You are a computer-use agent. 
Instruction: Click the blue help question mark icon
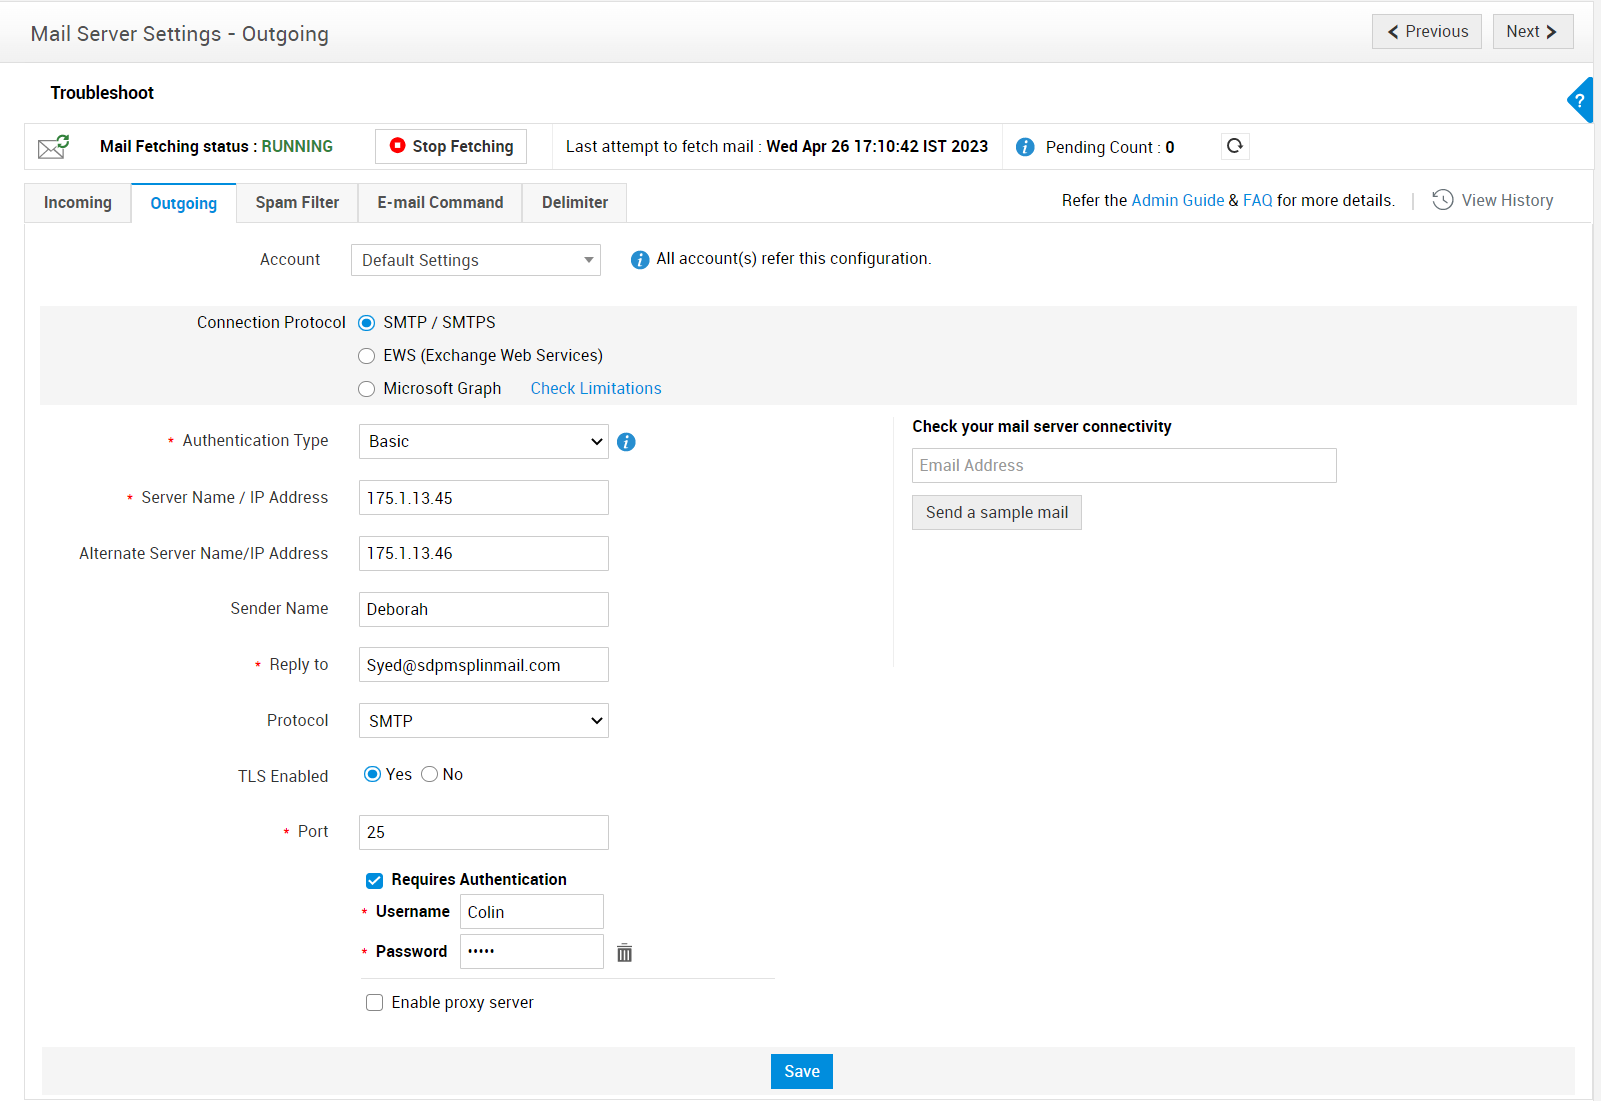coord(1580,100)
